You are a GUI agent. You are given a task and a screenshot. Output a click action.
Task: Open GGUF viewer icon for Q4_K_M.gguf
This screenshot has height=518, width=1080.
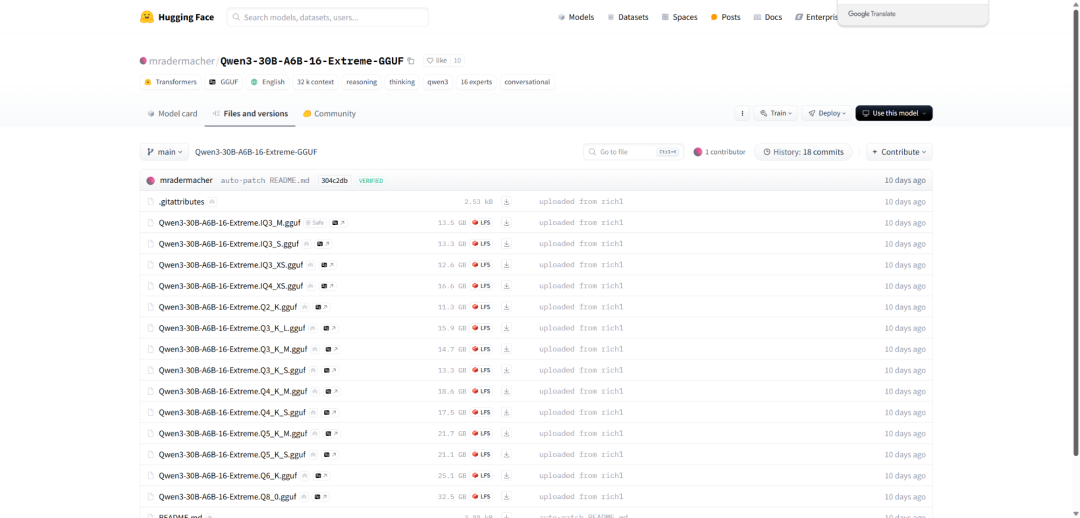[333, 391]
